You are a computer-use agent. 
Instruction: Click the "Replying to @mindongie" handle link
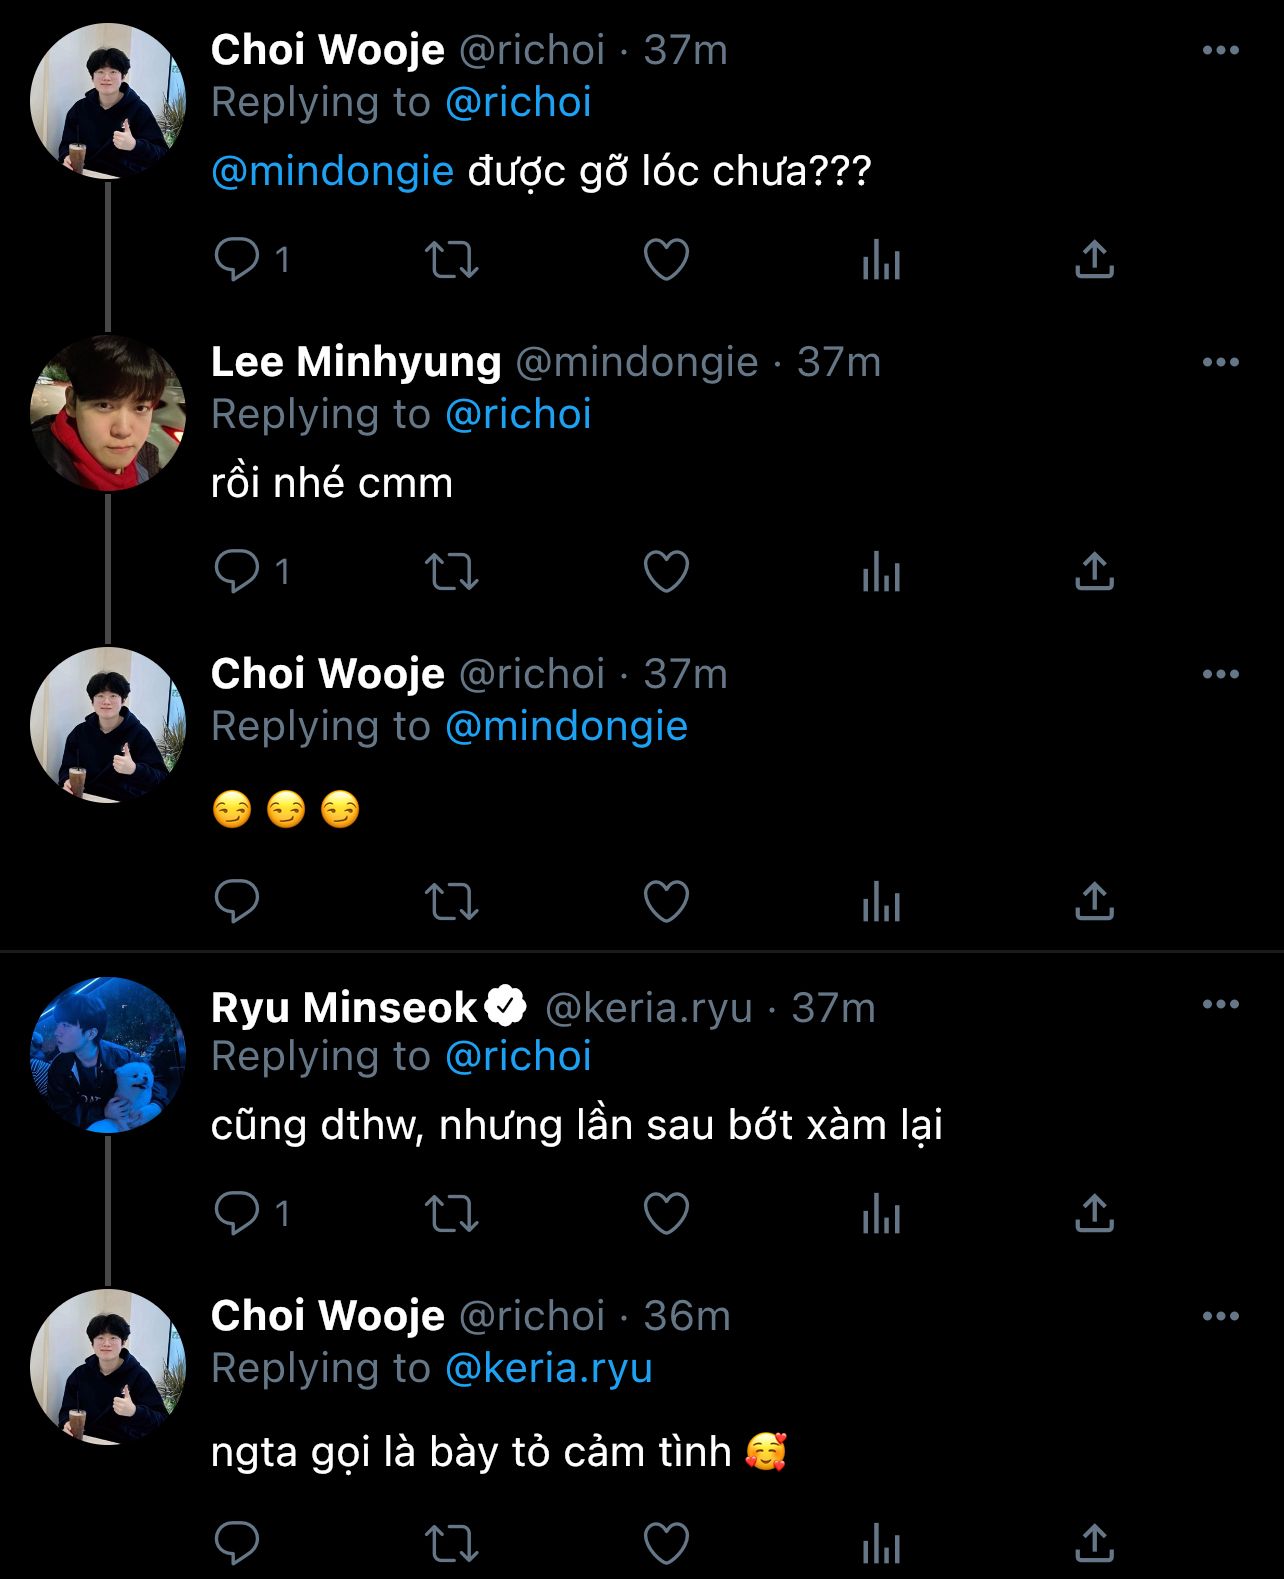[566, 726]
